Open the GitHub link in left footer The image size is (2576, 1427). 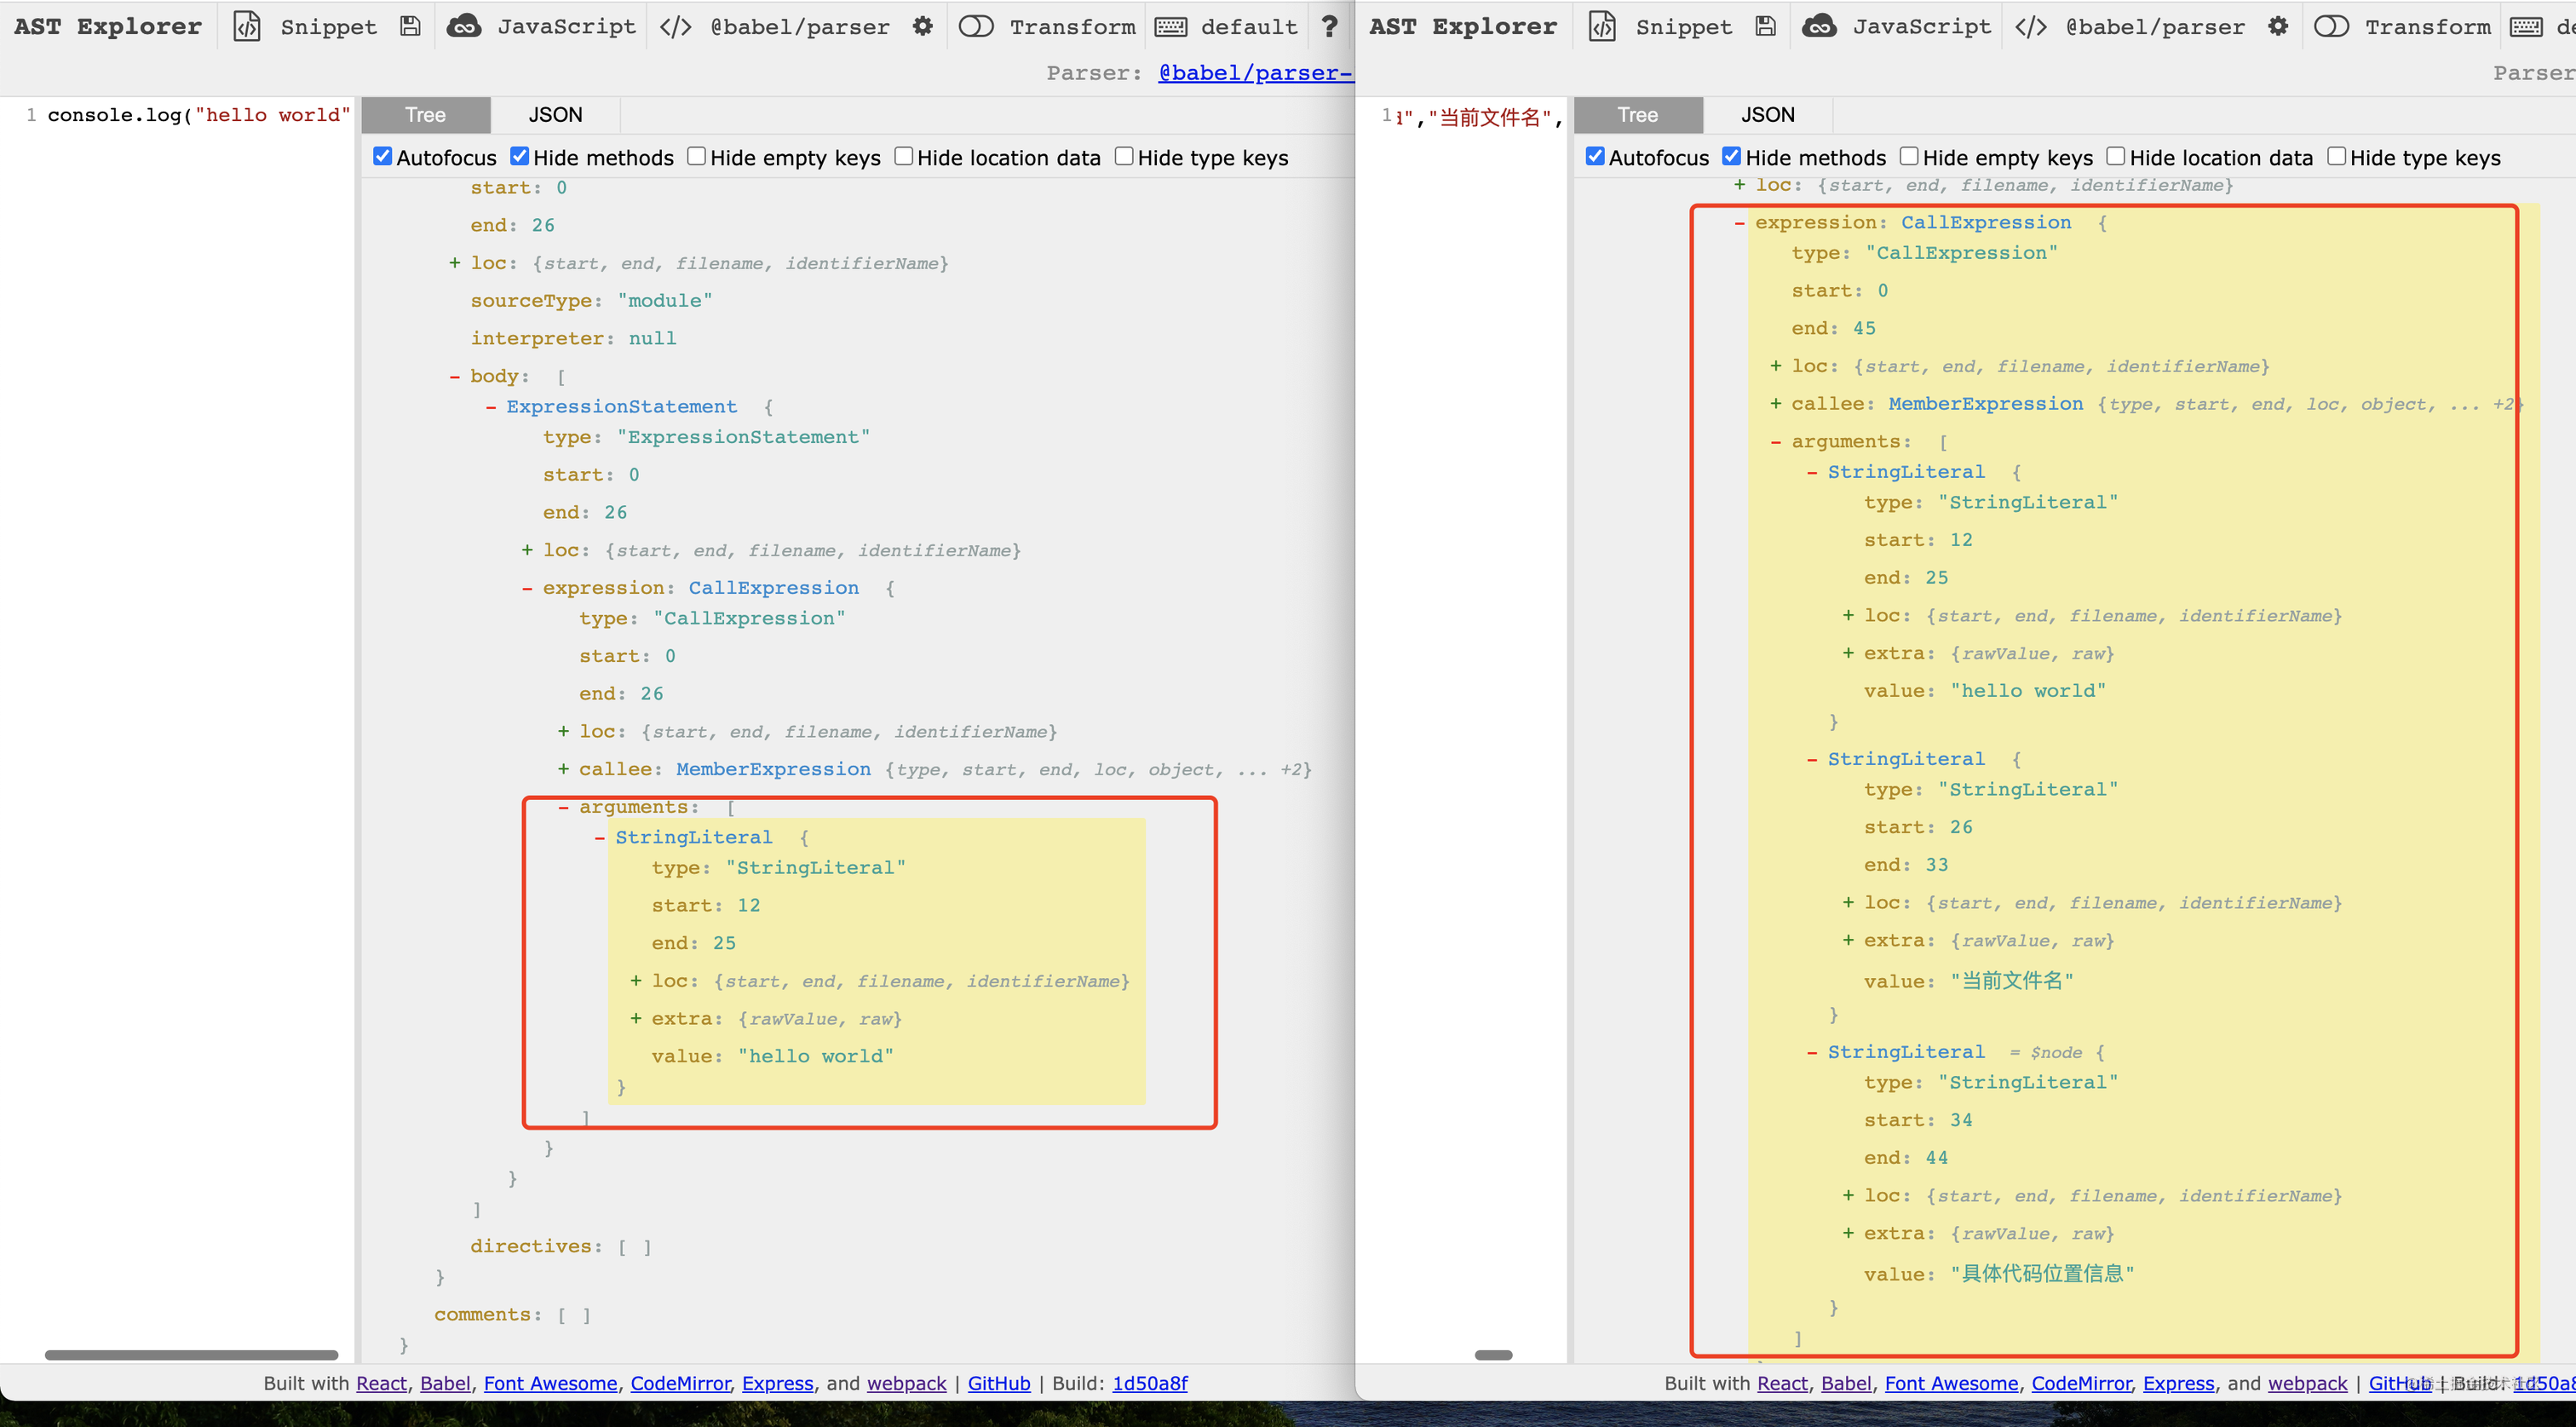[x=998, y=1383]
